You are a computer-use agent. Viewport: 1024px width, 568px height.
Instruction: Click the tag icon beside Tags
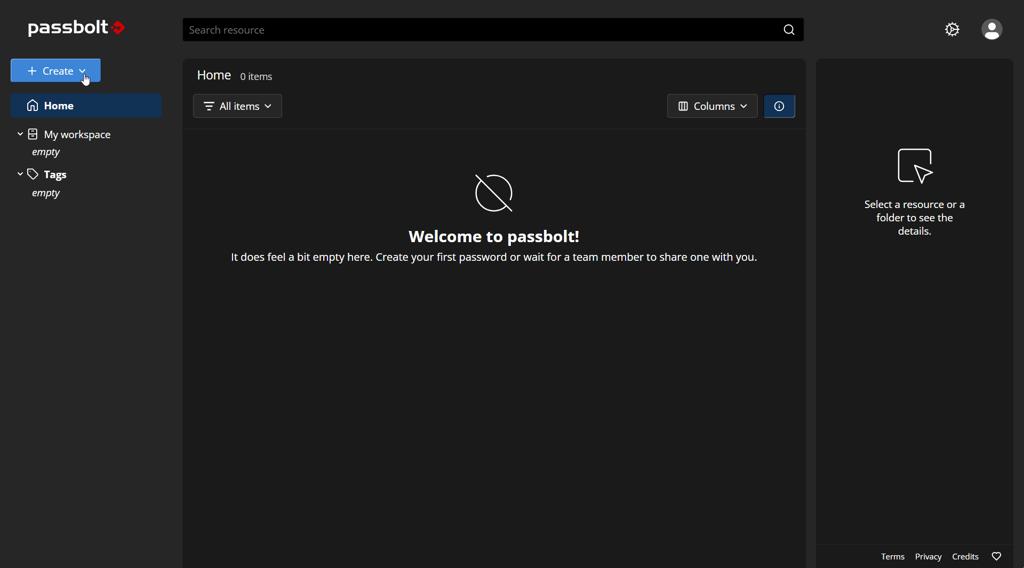click(x=33, y=174)
